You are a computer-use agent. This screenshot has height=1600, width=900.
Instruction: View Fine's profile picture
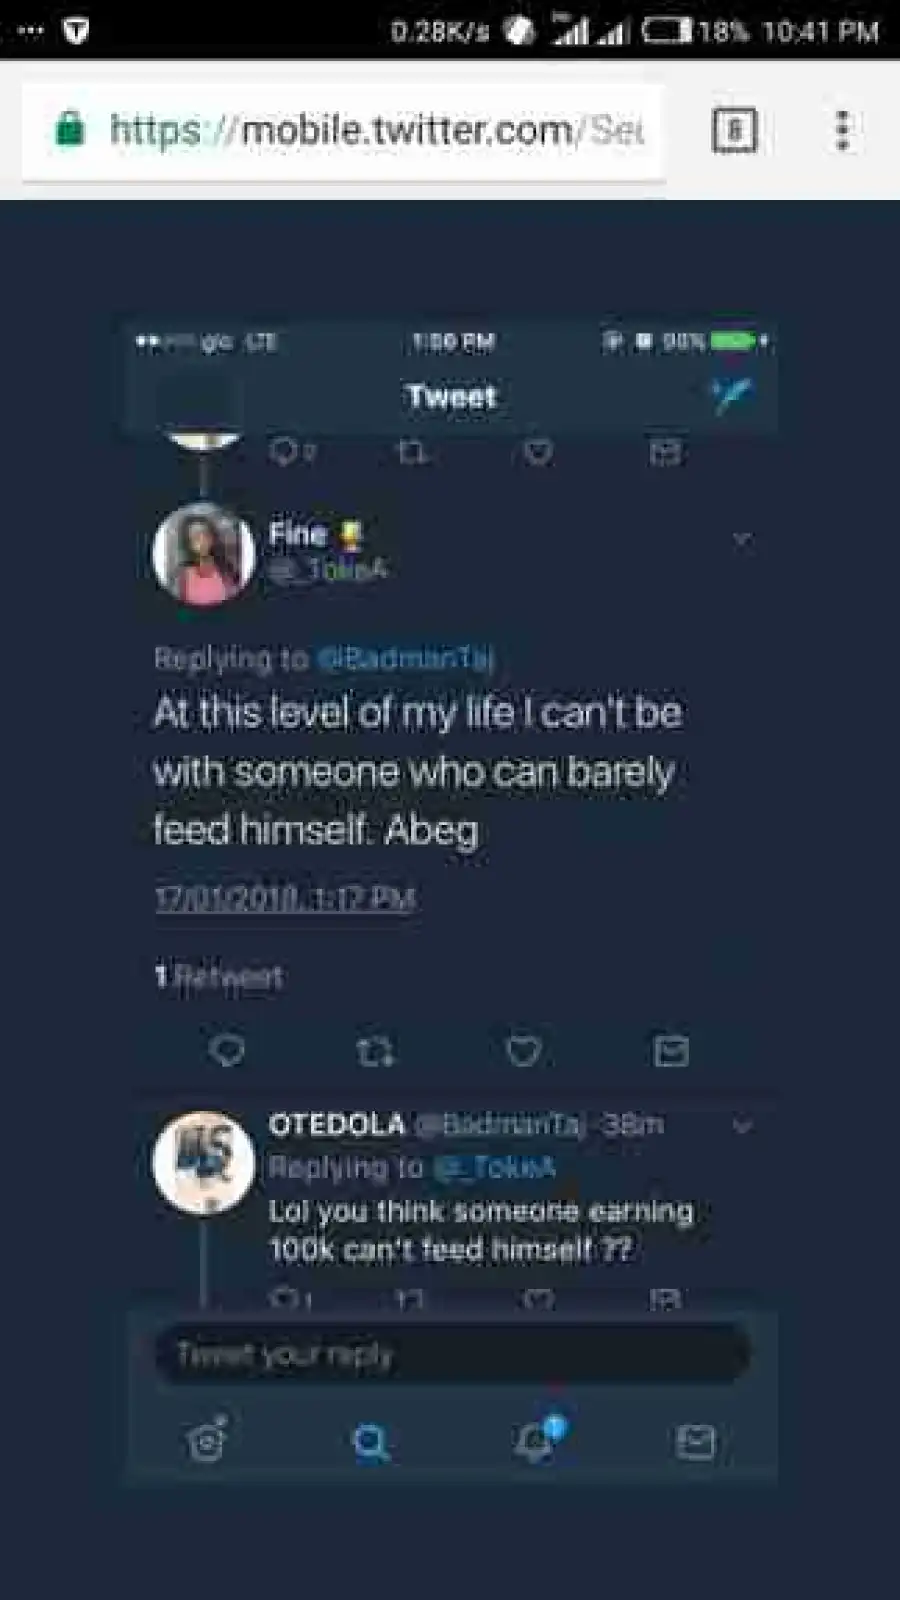click(204, 554)
